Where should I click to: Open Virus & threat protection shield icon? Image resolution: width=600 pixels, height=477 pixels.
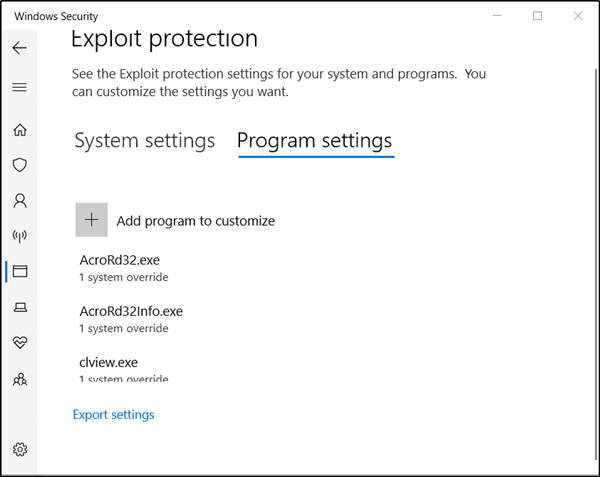click(19, 165)
